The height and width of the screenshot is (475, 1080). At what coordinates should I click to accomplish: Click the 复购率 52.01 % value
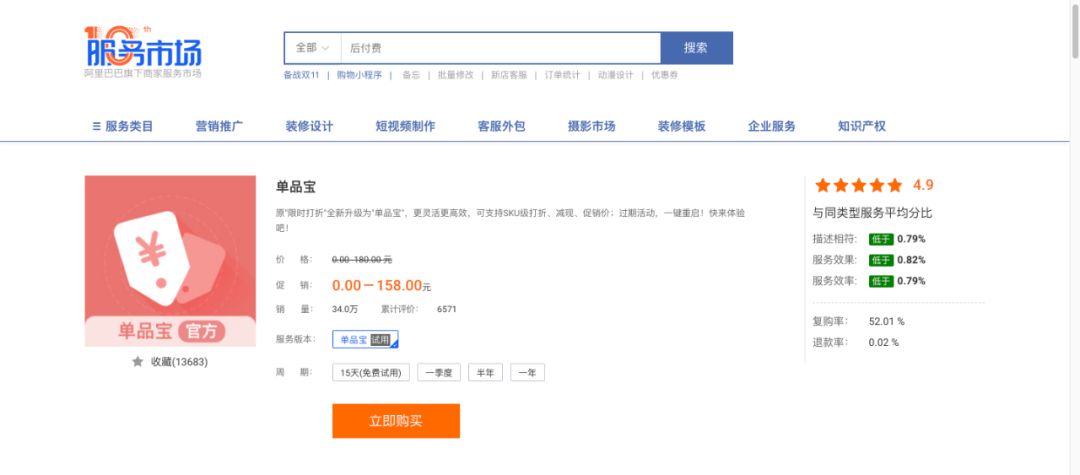886,321
